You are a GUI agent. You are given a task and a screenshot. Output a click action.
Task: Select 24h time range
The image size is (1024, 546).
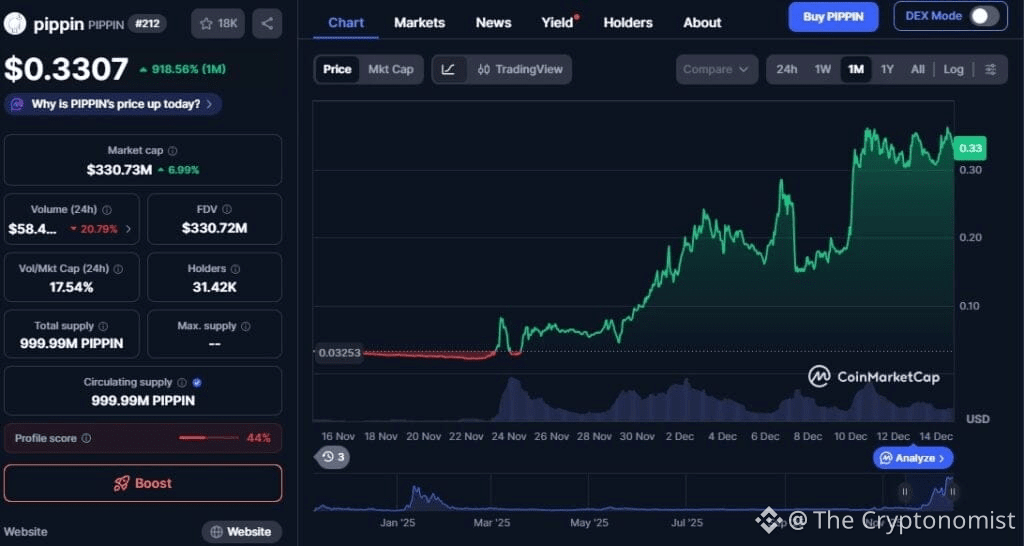(786, 69)
